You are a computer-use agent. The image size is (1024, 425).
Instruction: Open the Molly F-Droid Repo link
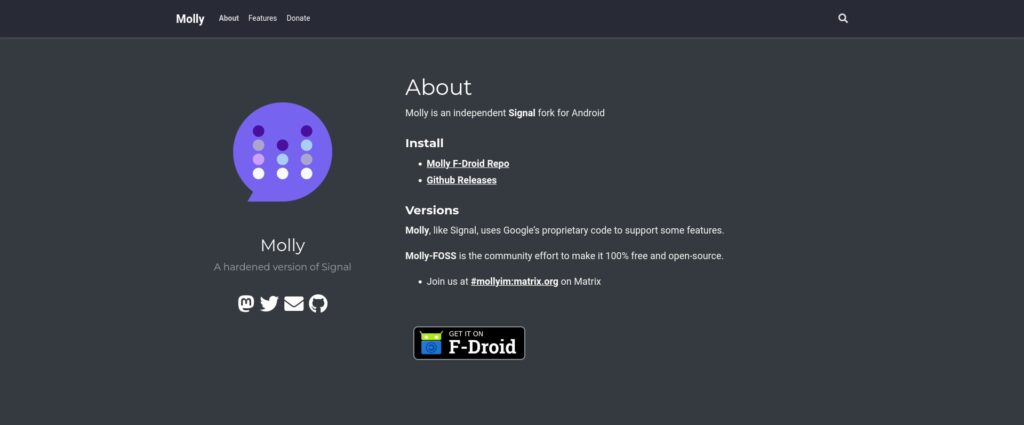tap(467, 163)
